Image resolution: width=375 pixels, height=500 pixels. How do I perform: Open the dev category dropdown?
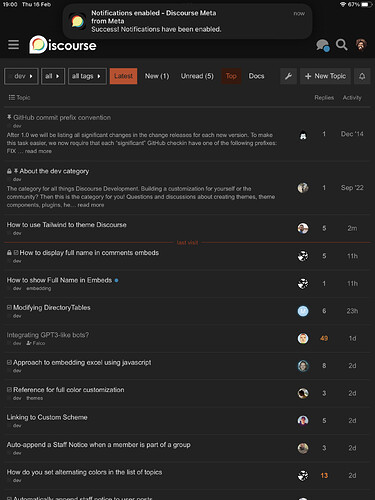pyautogui.click(x=21, y=76)
